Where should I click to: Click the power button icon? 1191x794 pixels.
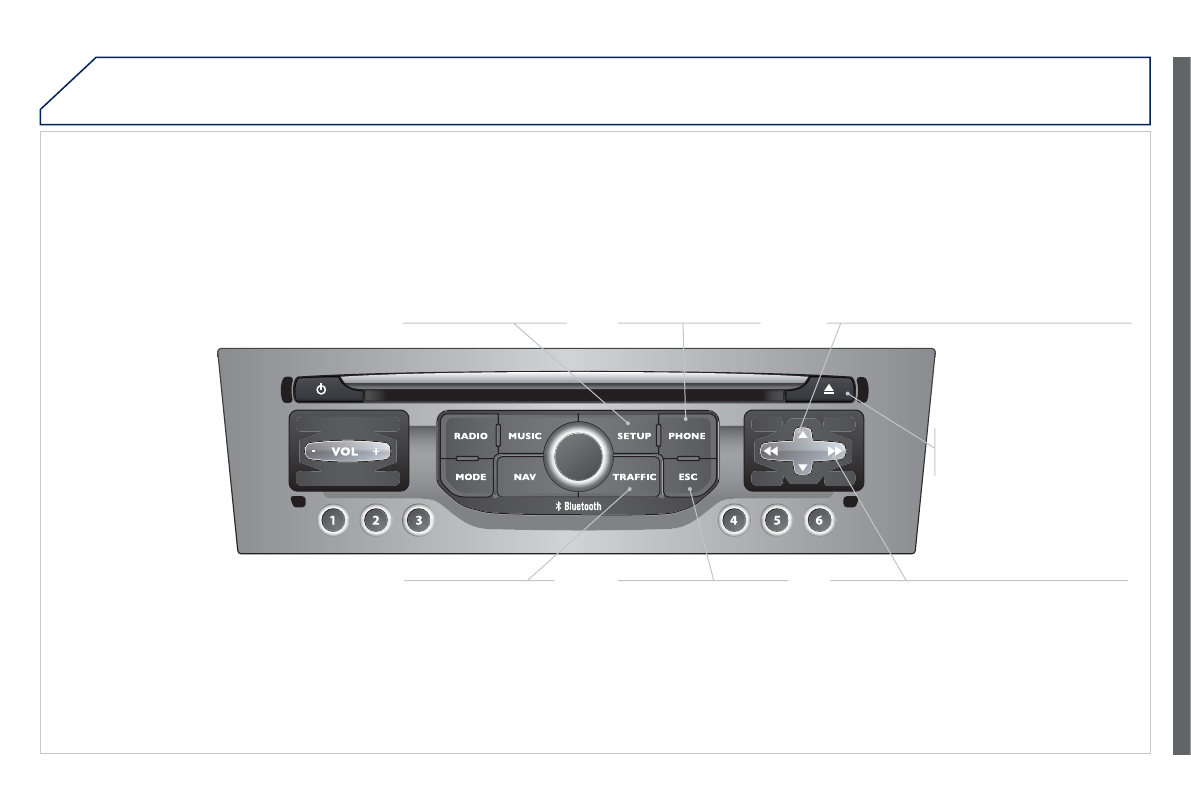pos(321,389)
